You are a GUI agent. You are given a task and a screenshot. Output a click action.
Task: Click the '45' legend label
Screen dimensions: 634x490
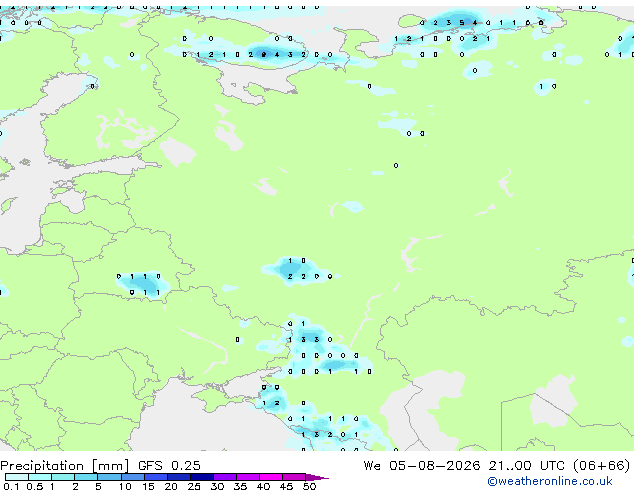click(286, 486)
